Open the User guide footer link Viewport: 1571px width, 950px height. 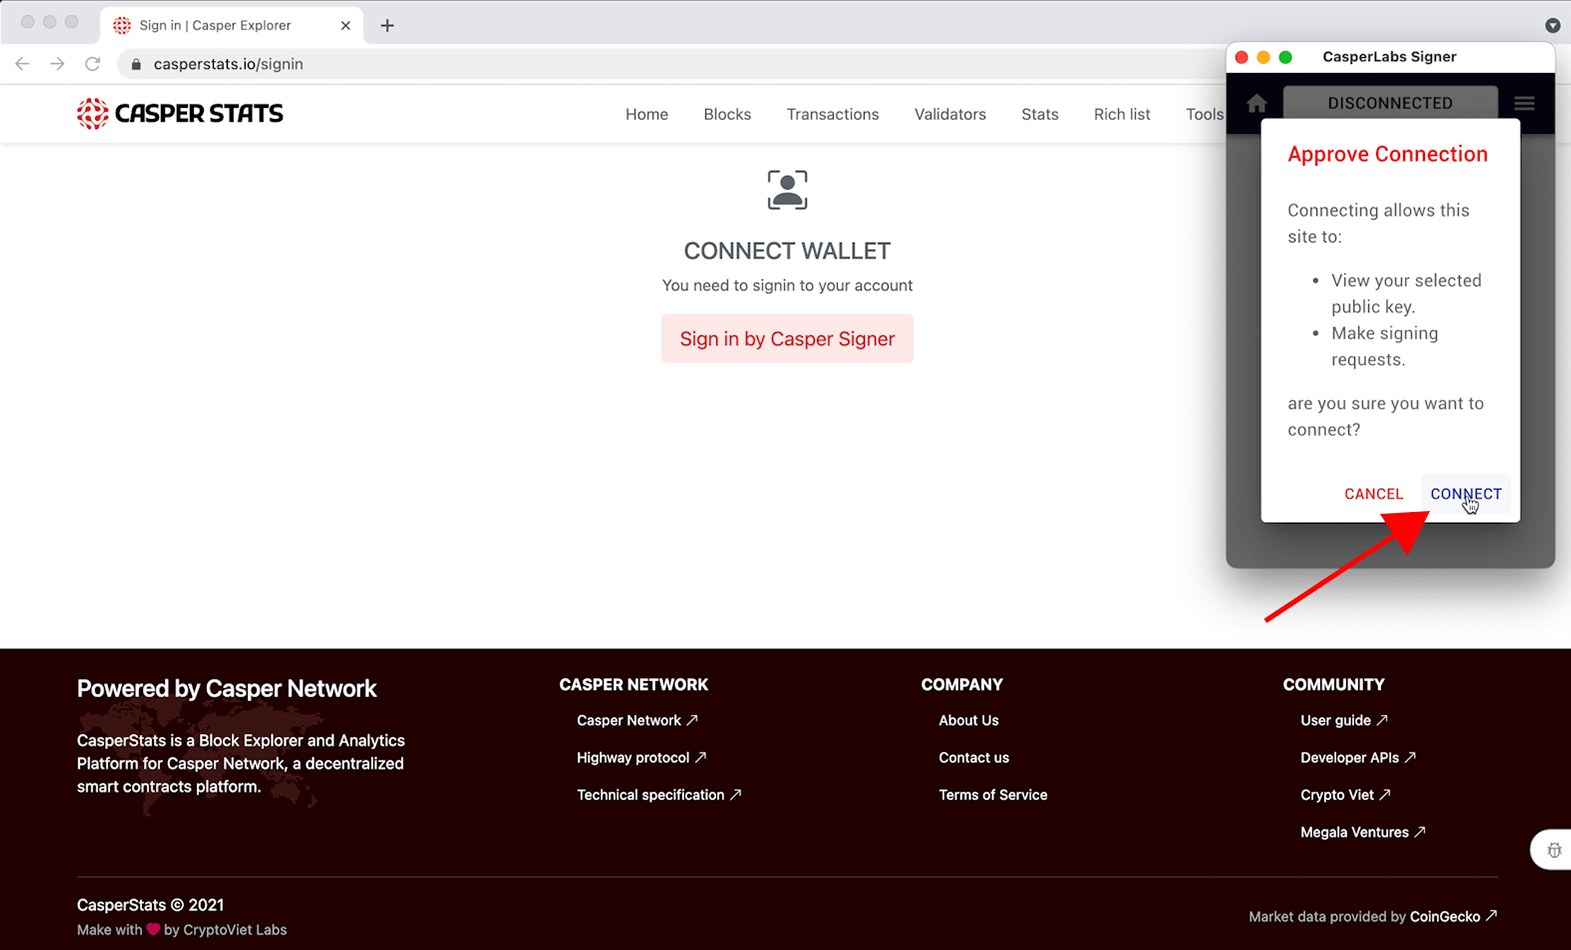pyautogui.click(x=1344, y=720)
